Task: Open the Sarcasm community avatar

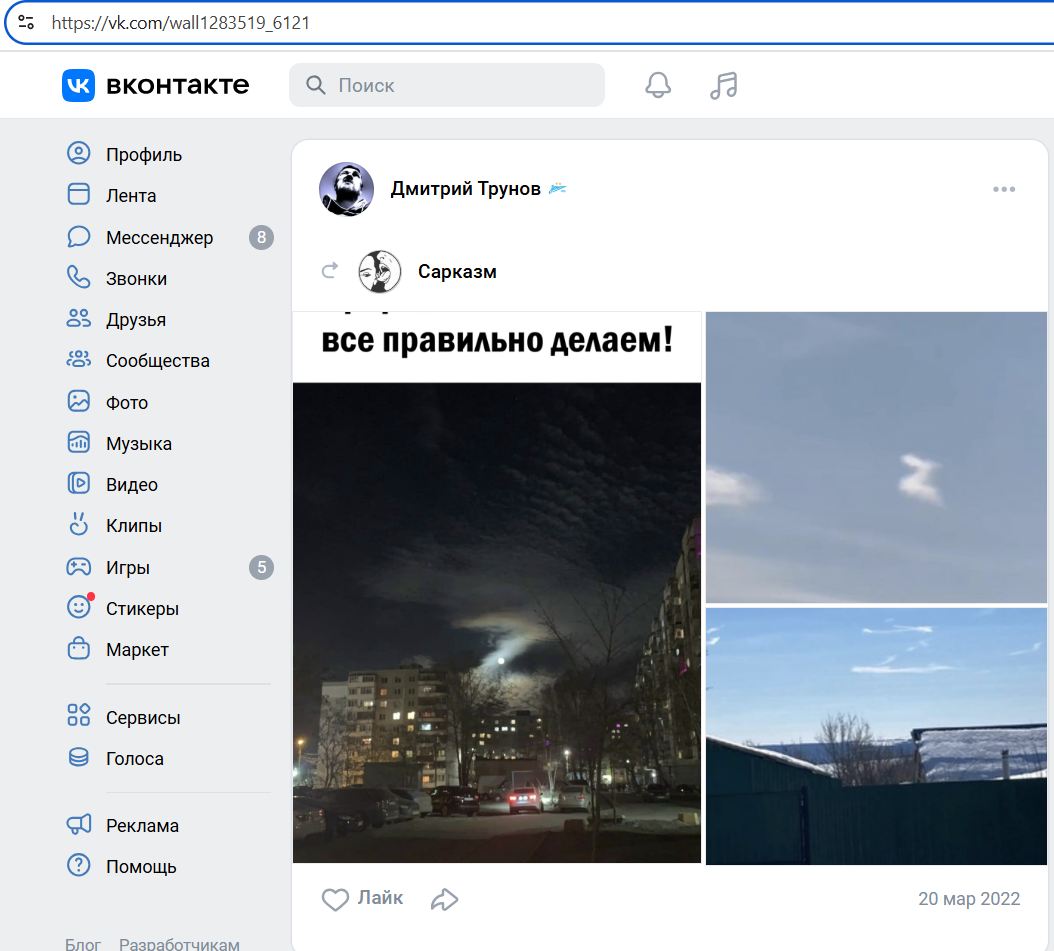Action: coord(380,272)
